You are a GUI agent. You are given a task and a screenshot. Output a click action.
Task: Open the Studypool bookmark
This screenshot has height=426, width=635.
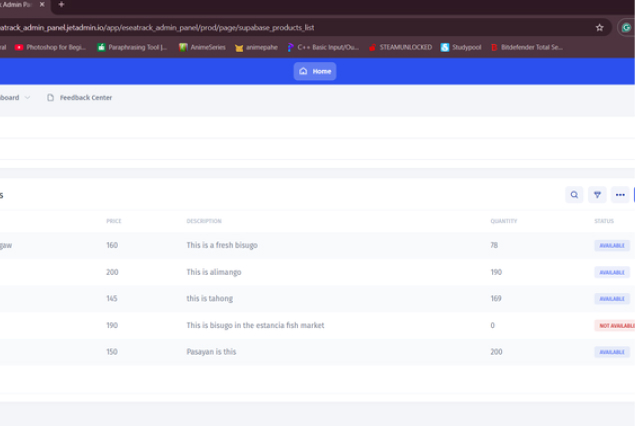coord(461,47)
